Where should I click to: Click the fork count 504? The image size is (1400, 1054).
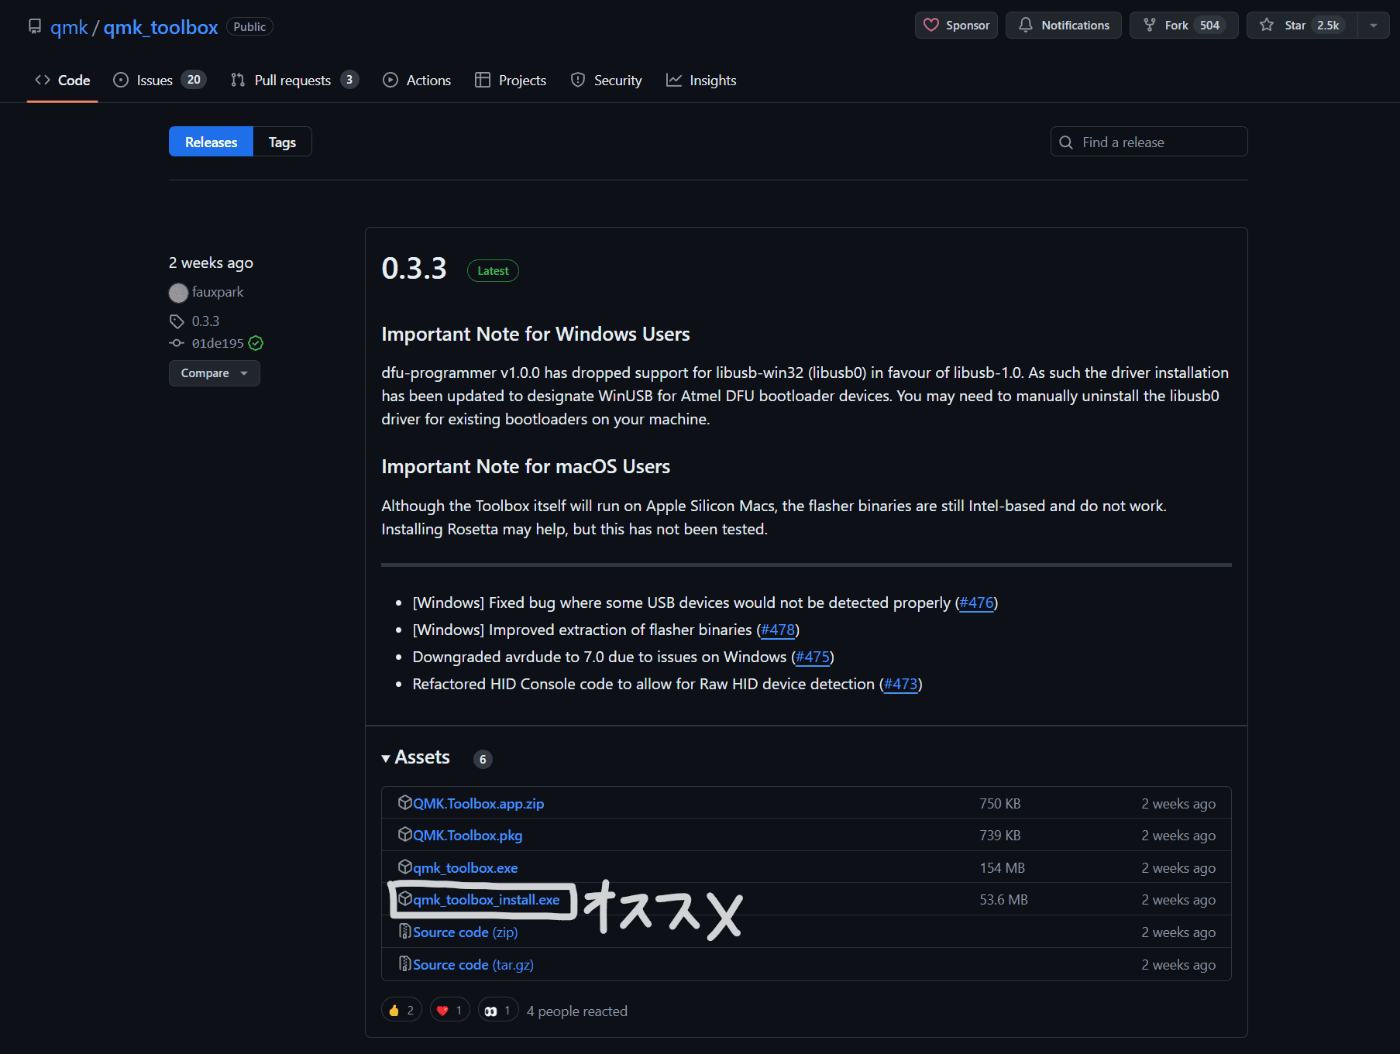[1210, 25]
